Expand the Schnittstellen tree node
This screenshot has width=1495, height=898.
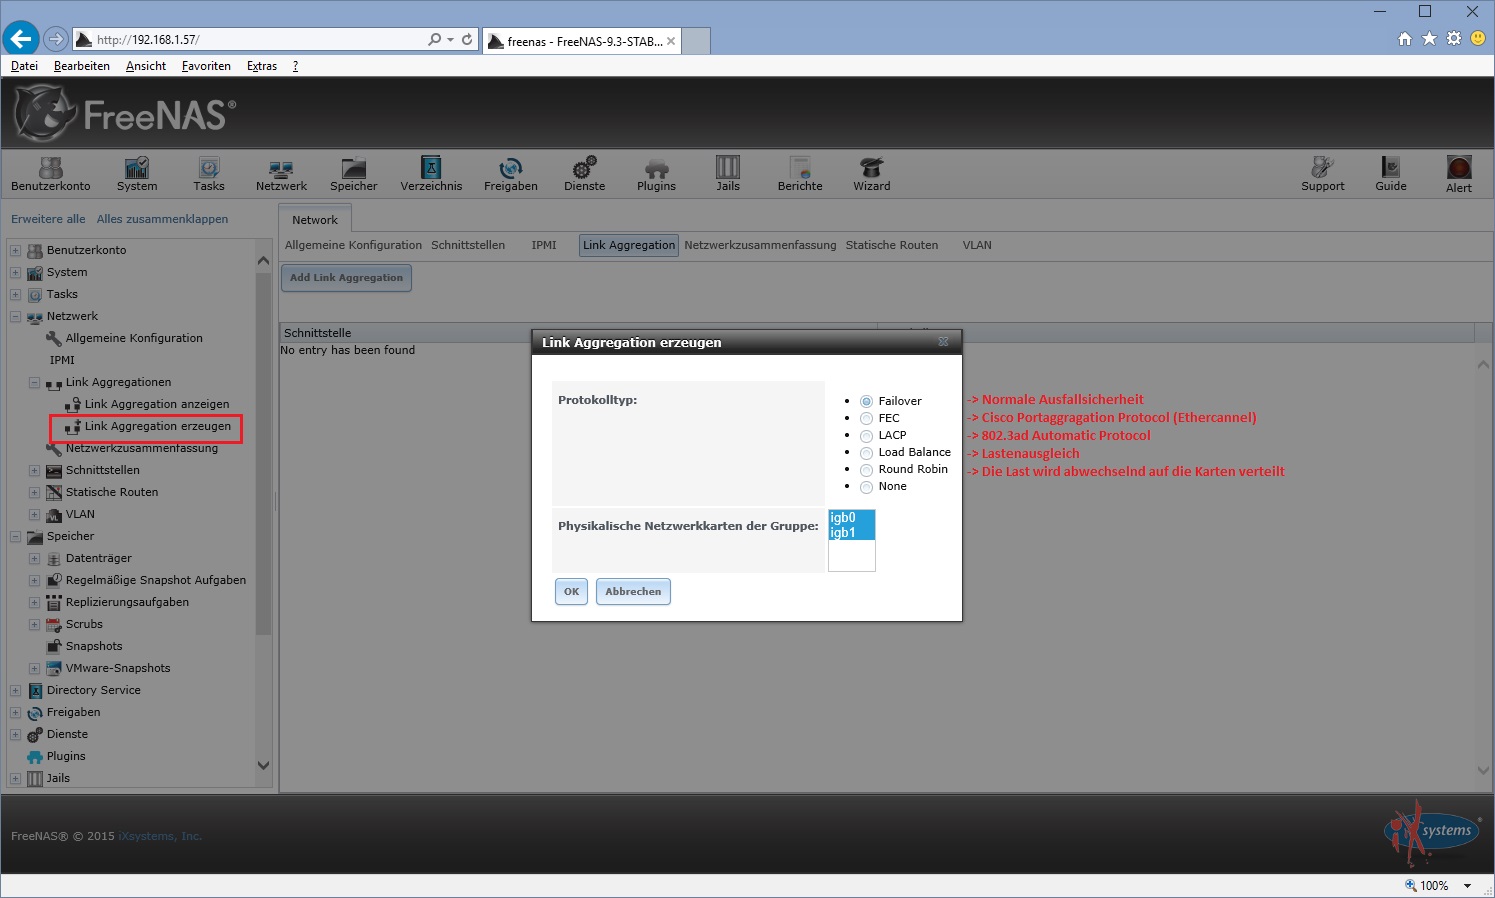(34, 470)
